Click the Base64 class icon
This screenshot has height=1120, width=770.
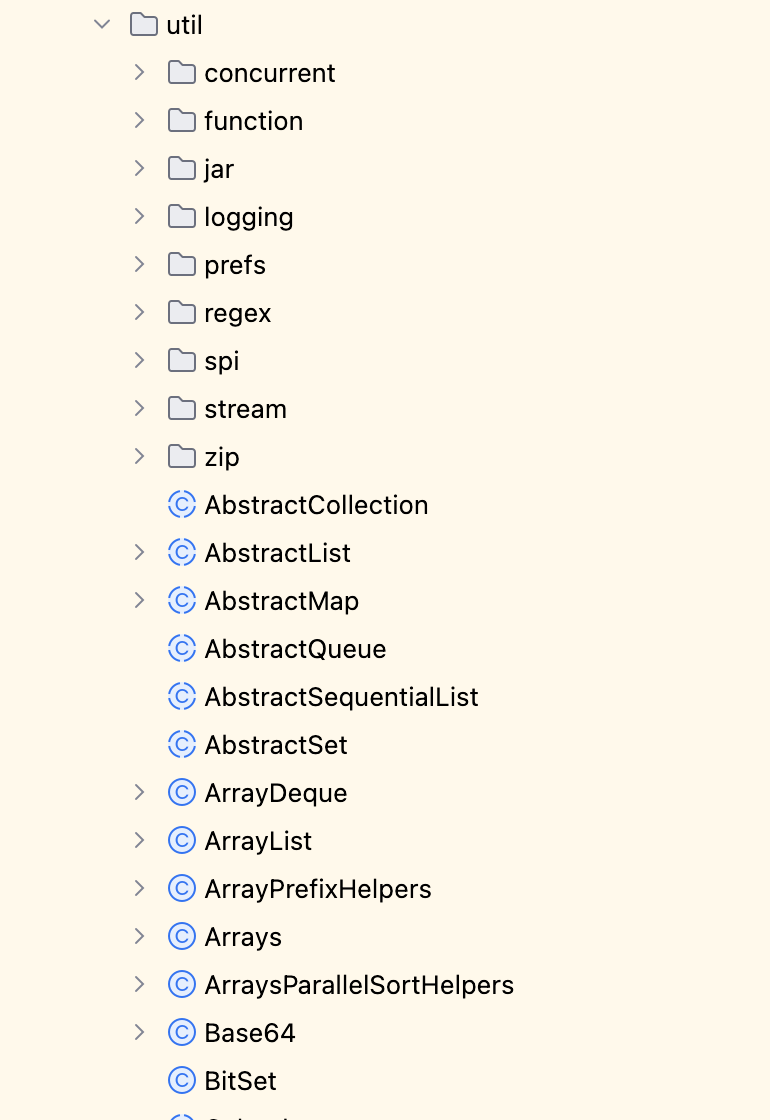[x=181, y=1033]
